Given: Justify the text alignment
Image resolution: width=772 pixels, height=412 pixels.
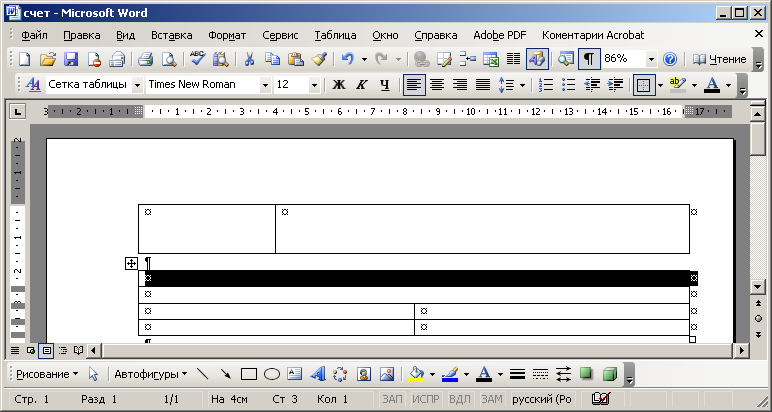Looking at the screenshot, I should coord(483,85).
